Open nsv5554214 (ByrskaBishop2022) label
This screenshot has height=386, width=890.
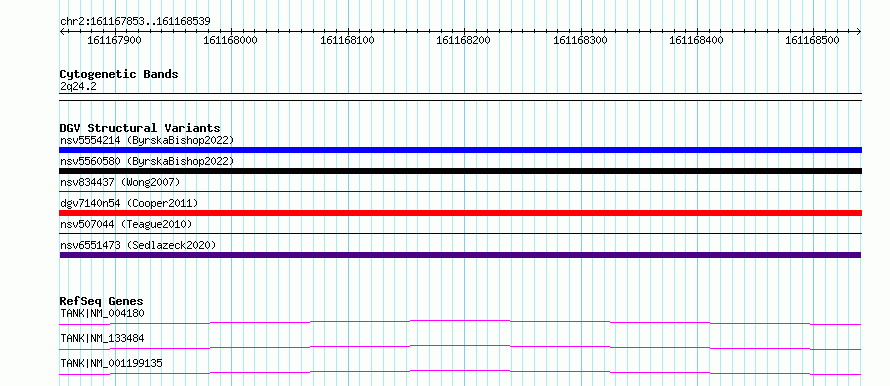pyautogui.click(x=147, y=140)
